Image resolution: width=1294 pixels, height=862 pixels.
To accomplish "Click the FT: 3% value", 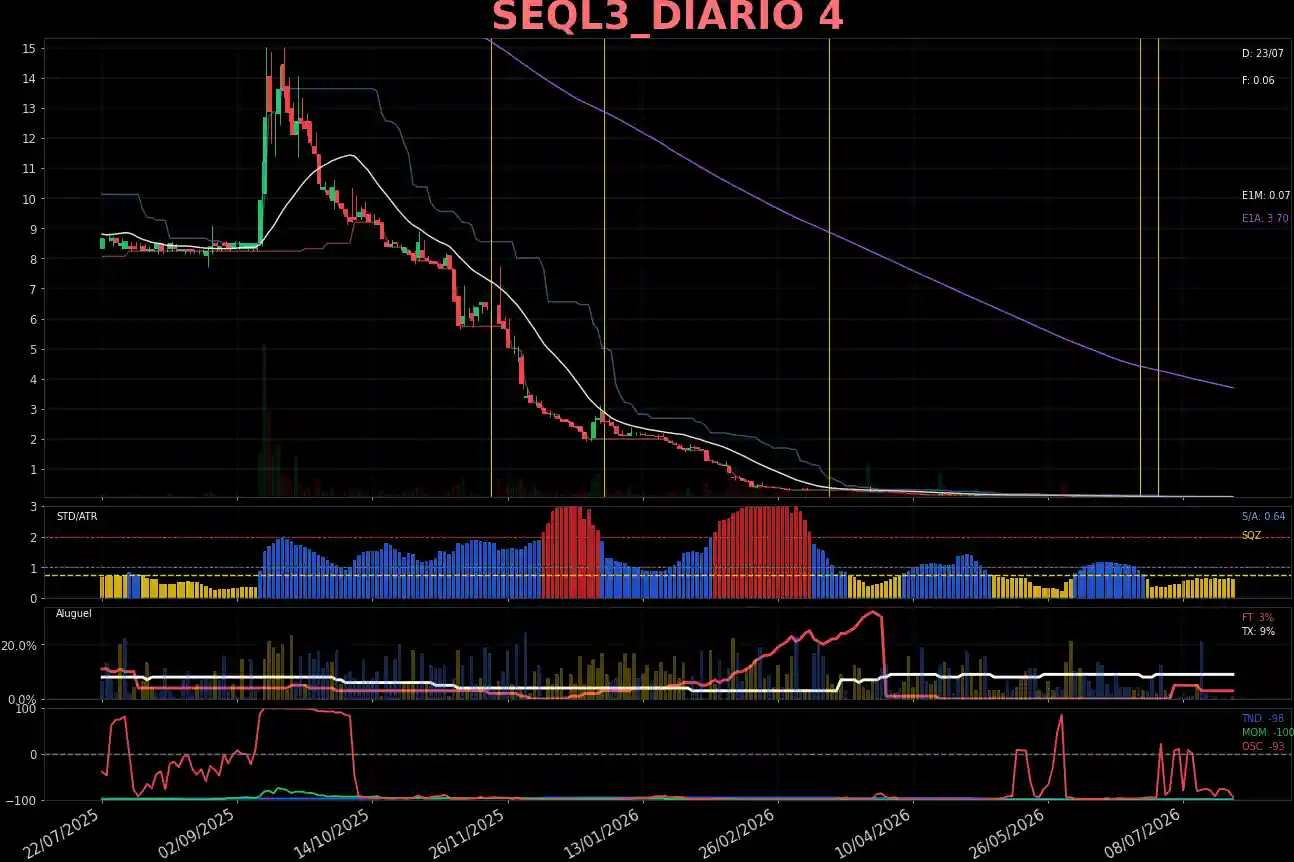I will pos(1258,618).
